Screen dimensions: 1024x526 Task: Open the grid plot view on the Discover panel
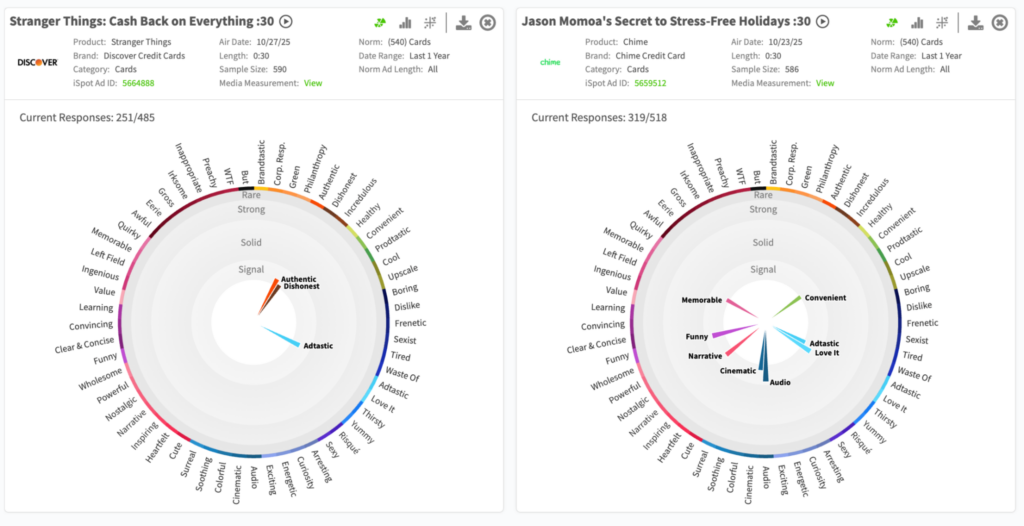pos(430,22)
